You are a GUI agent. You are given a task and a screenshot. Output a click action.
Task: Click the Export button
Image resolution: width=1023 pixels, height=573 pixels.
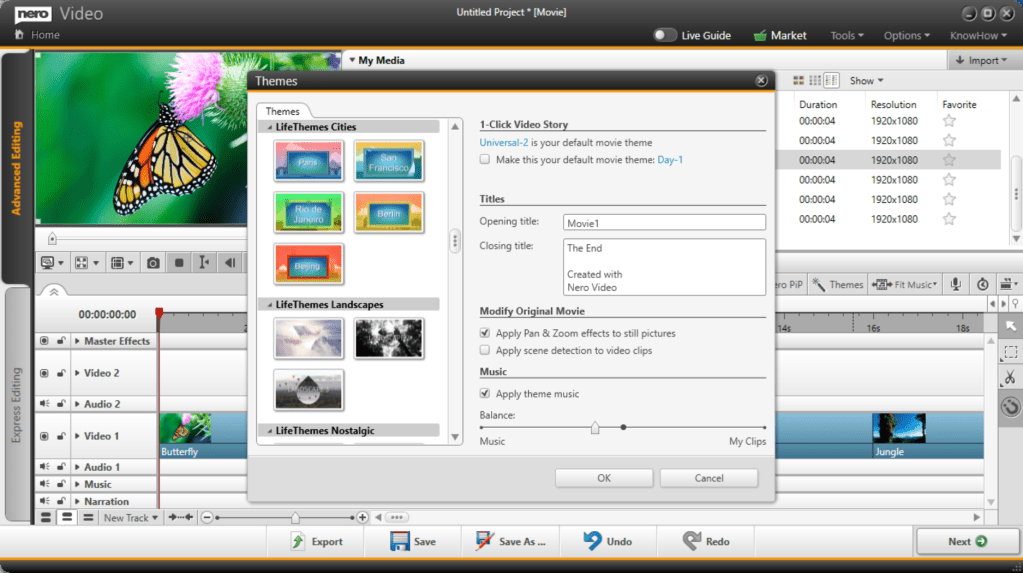[316, 541]
